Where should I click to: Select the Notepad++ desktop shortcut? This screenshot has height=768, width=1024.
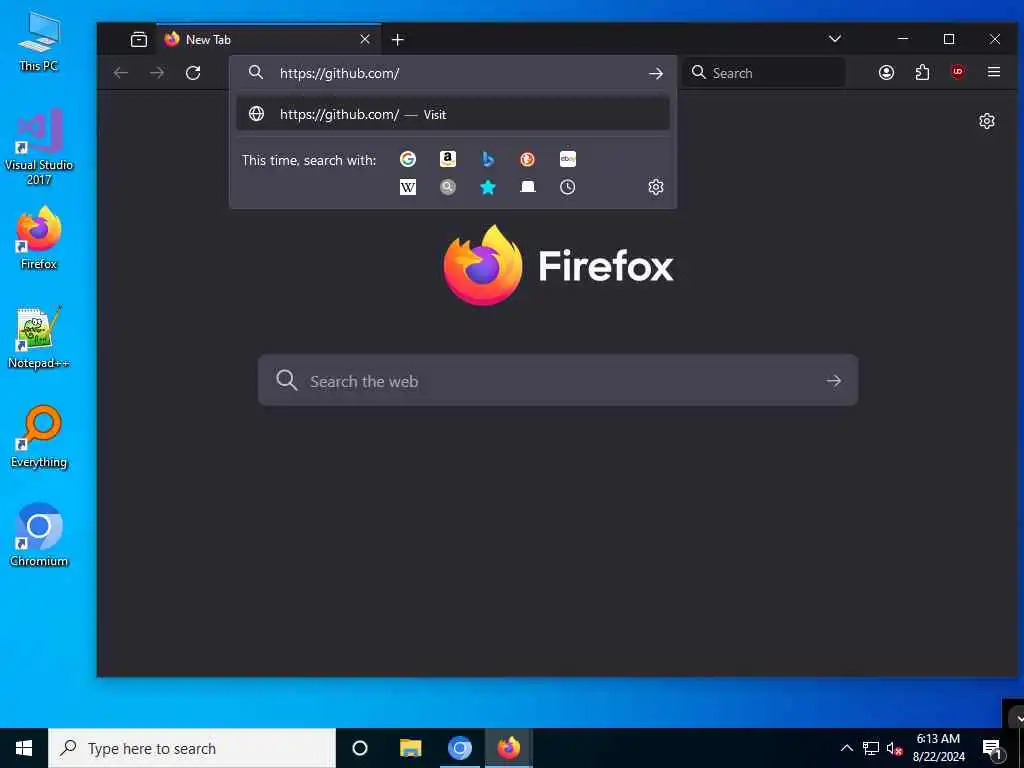click(x=39, y=338)
